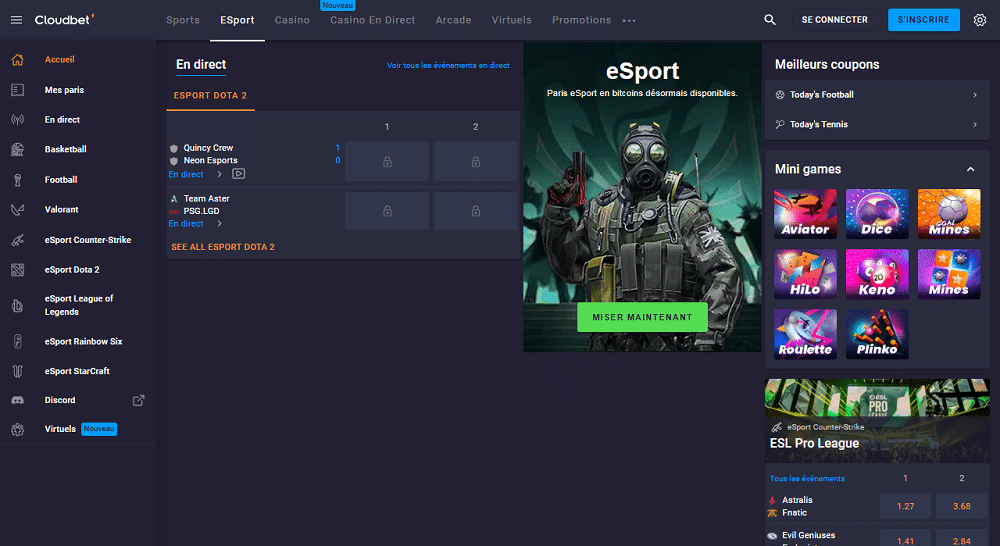Open SEE ALL ESPORT DOTA 2 link
Image resolution: width=1000 pixels, height=546 pixels.
pyautogui.click(x=223, y=247)
